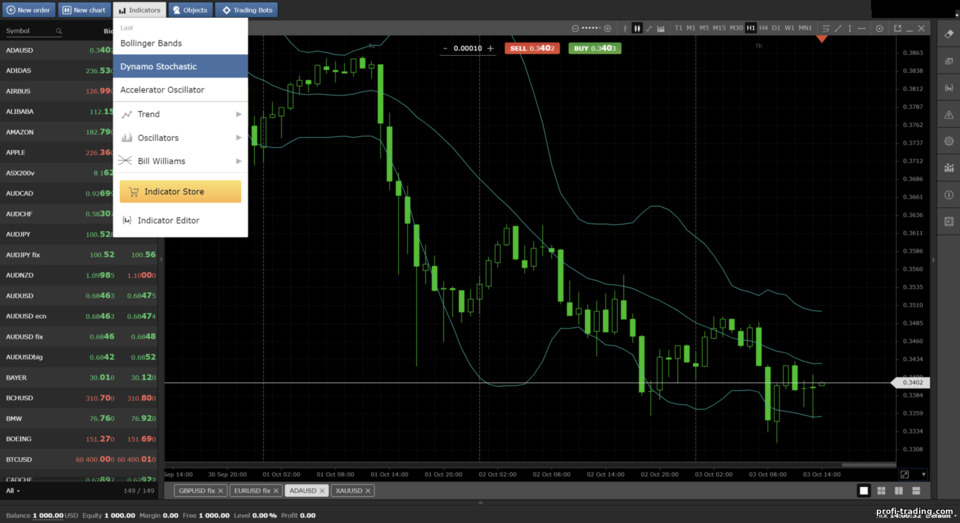This screenshot has height=523, width=960.
Task: Increase order volume with plus
Action: point(490,48)
